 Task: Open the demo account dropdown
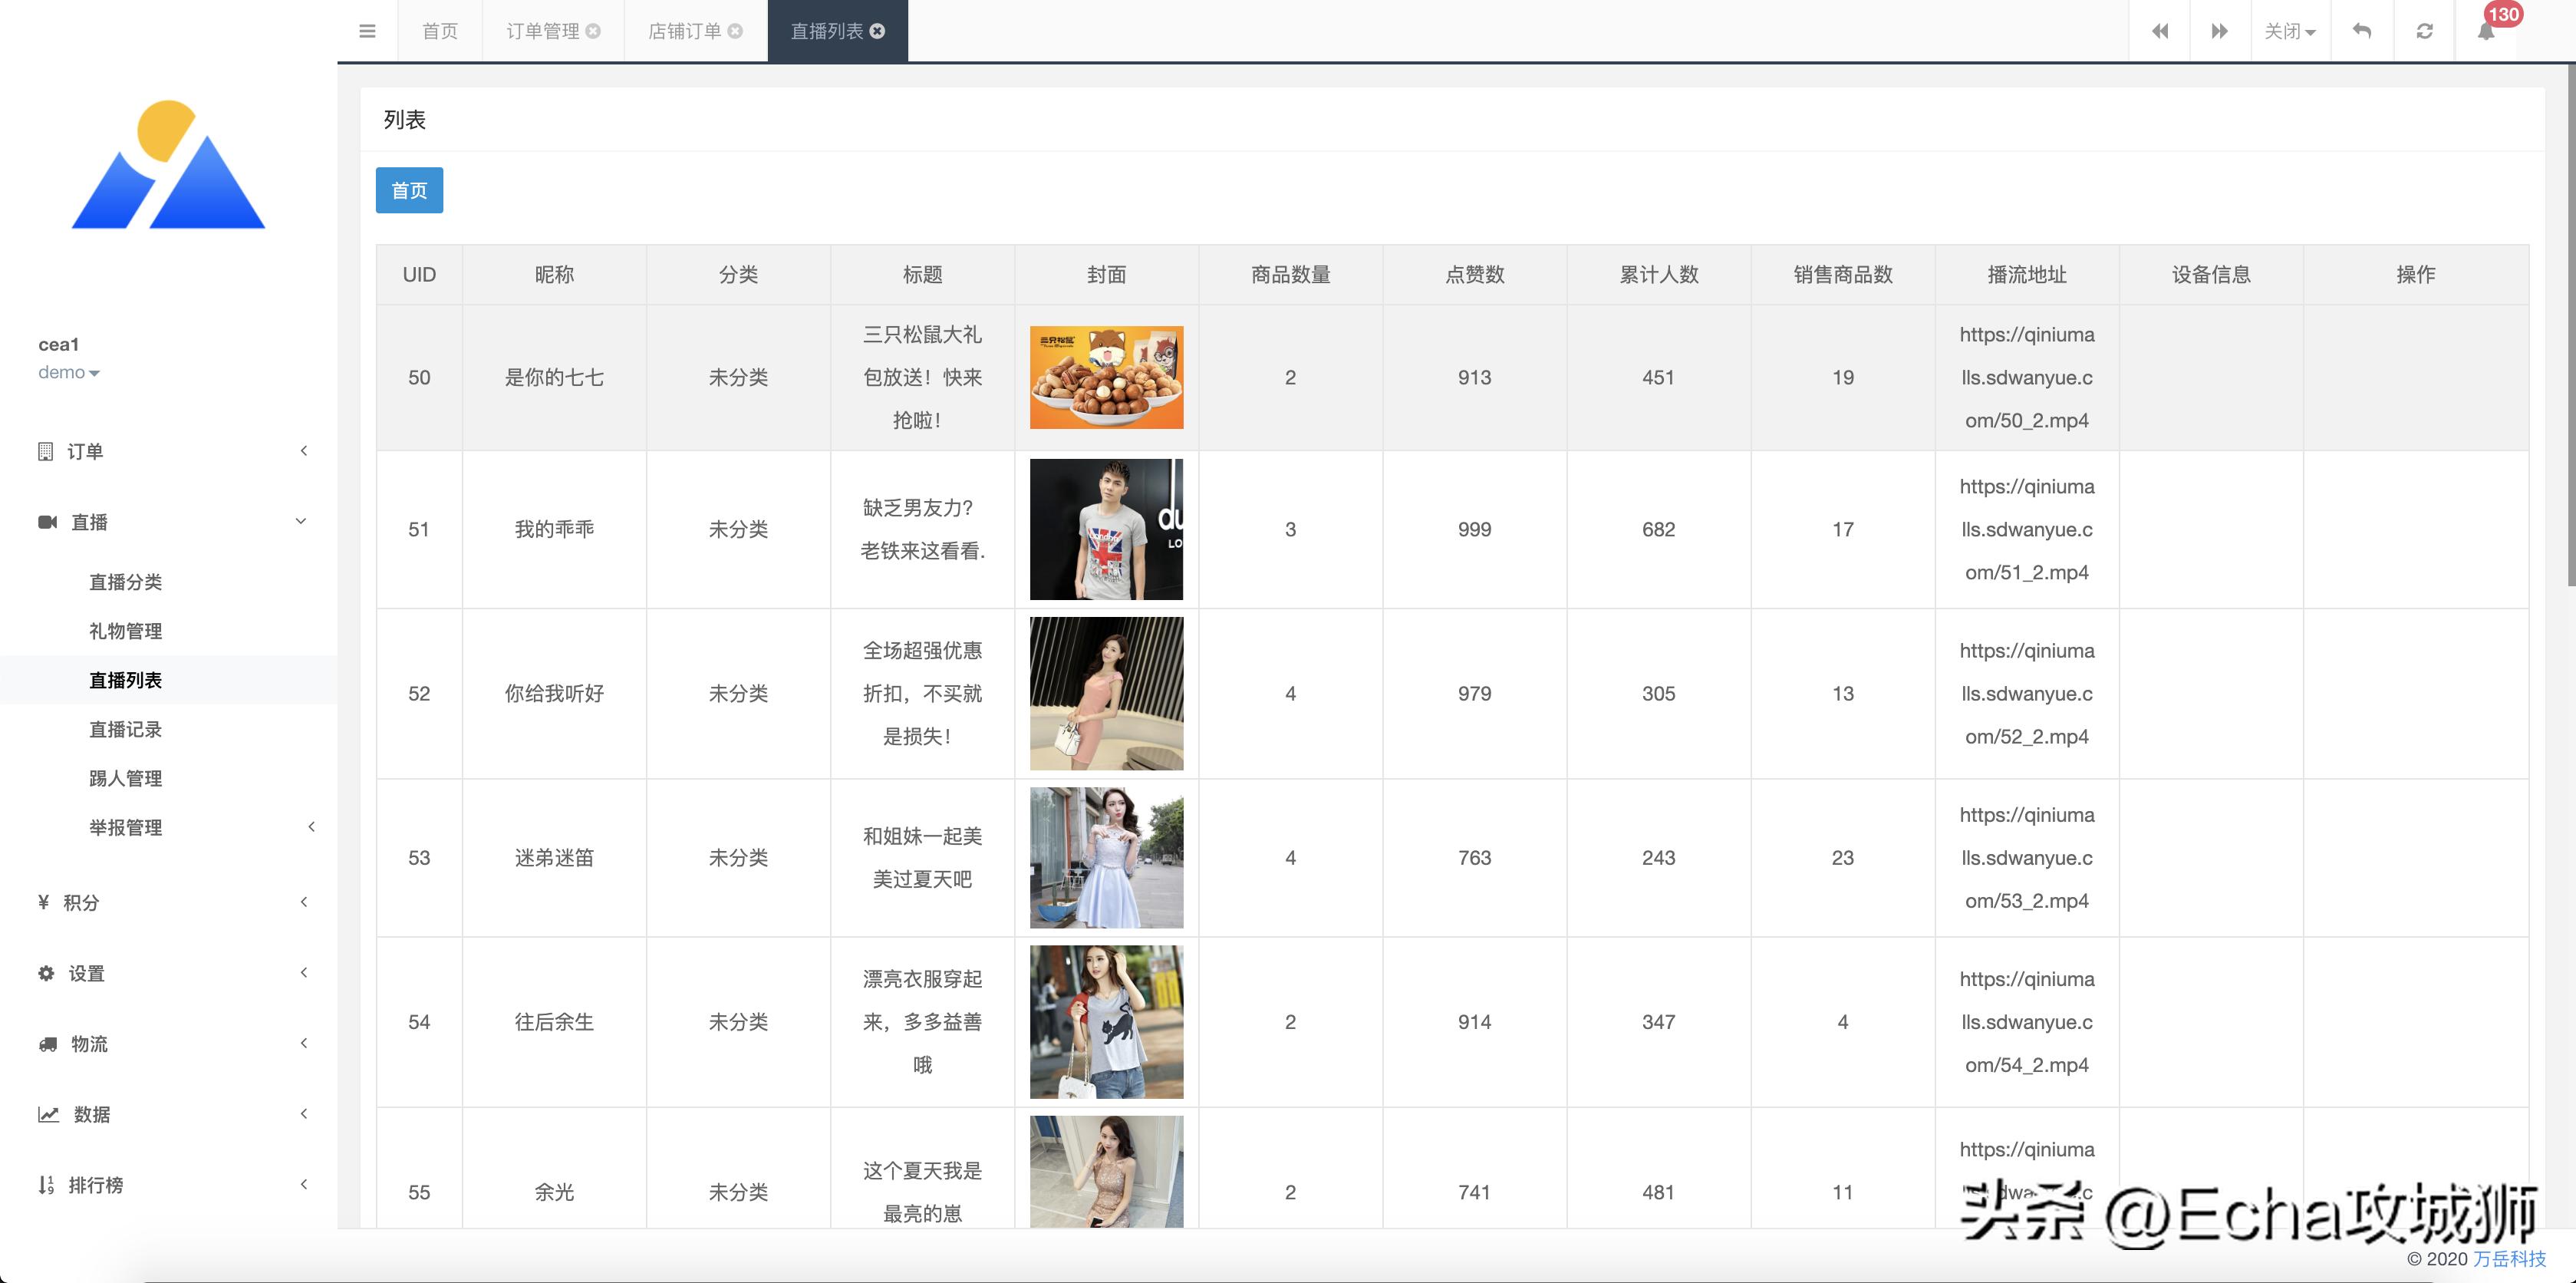(69, 372)
